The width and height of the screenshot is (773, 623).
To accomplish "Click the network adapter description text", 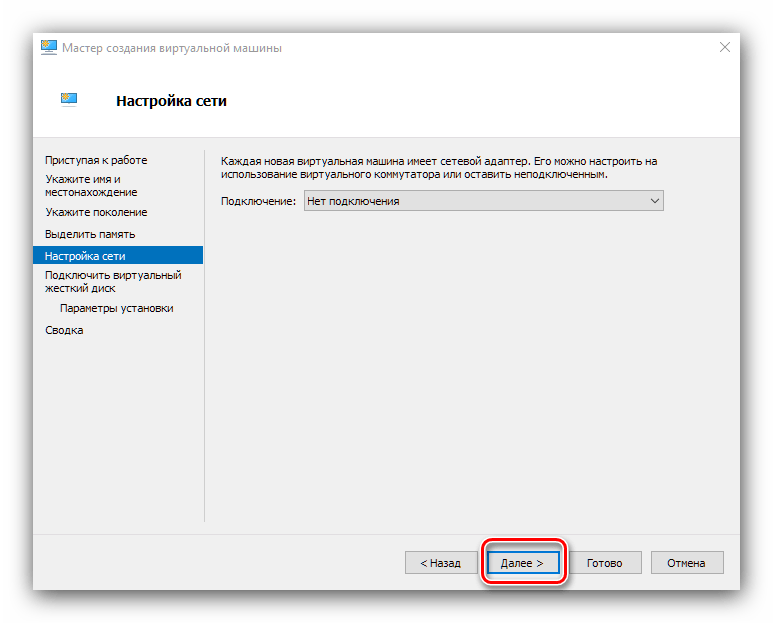I will pos(439,168).
